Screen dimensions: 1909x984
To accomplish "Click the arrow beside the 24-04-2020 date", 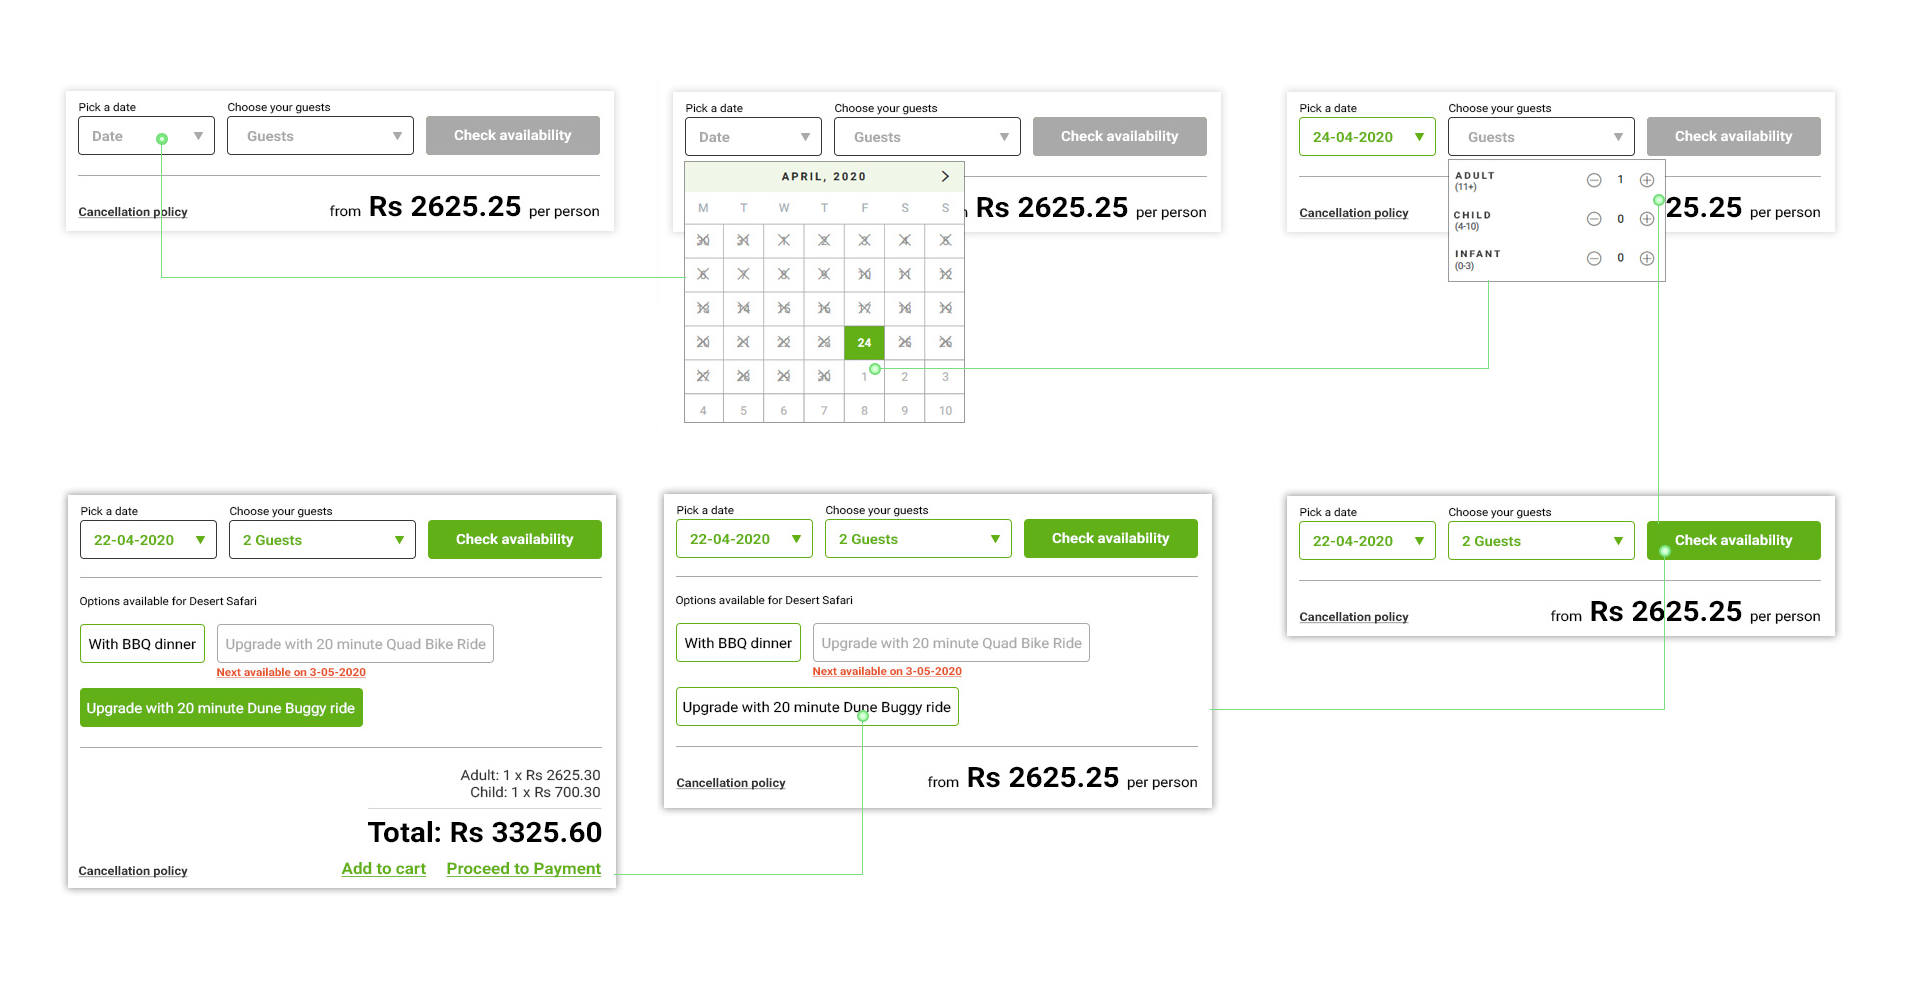I will click(1418, 137).
